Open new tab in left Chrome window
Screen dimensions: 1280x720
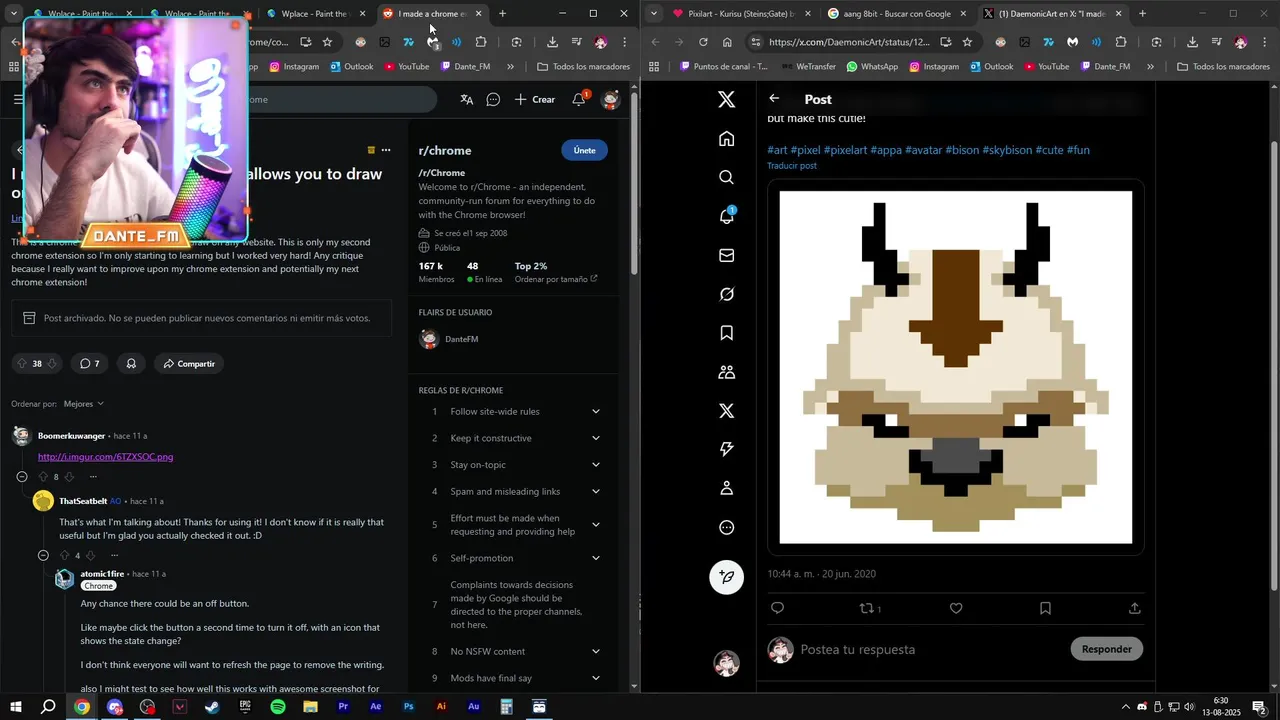(502, 14)
